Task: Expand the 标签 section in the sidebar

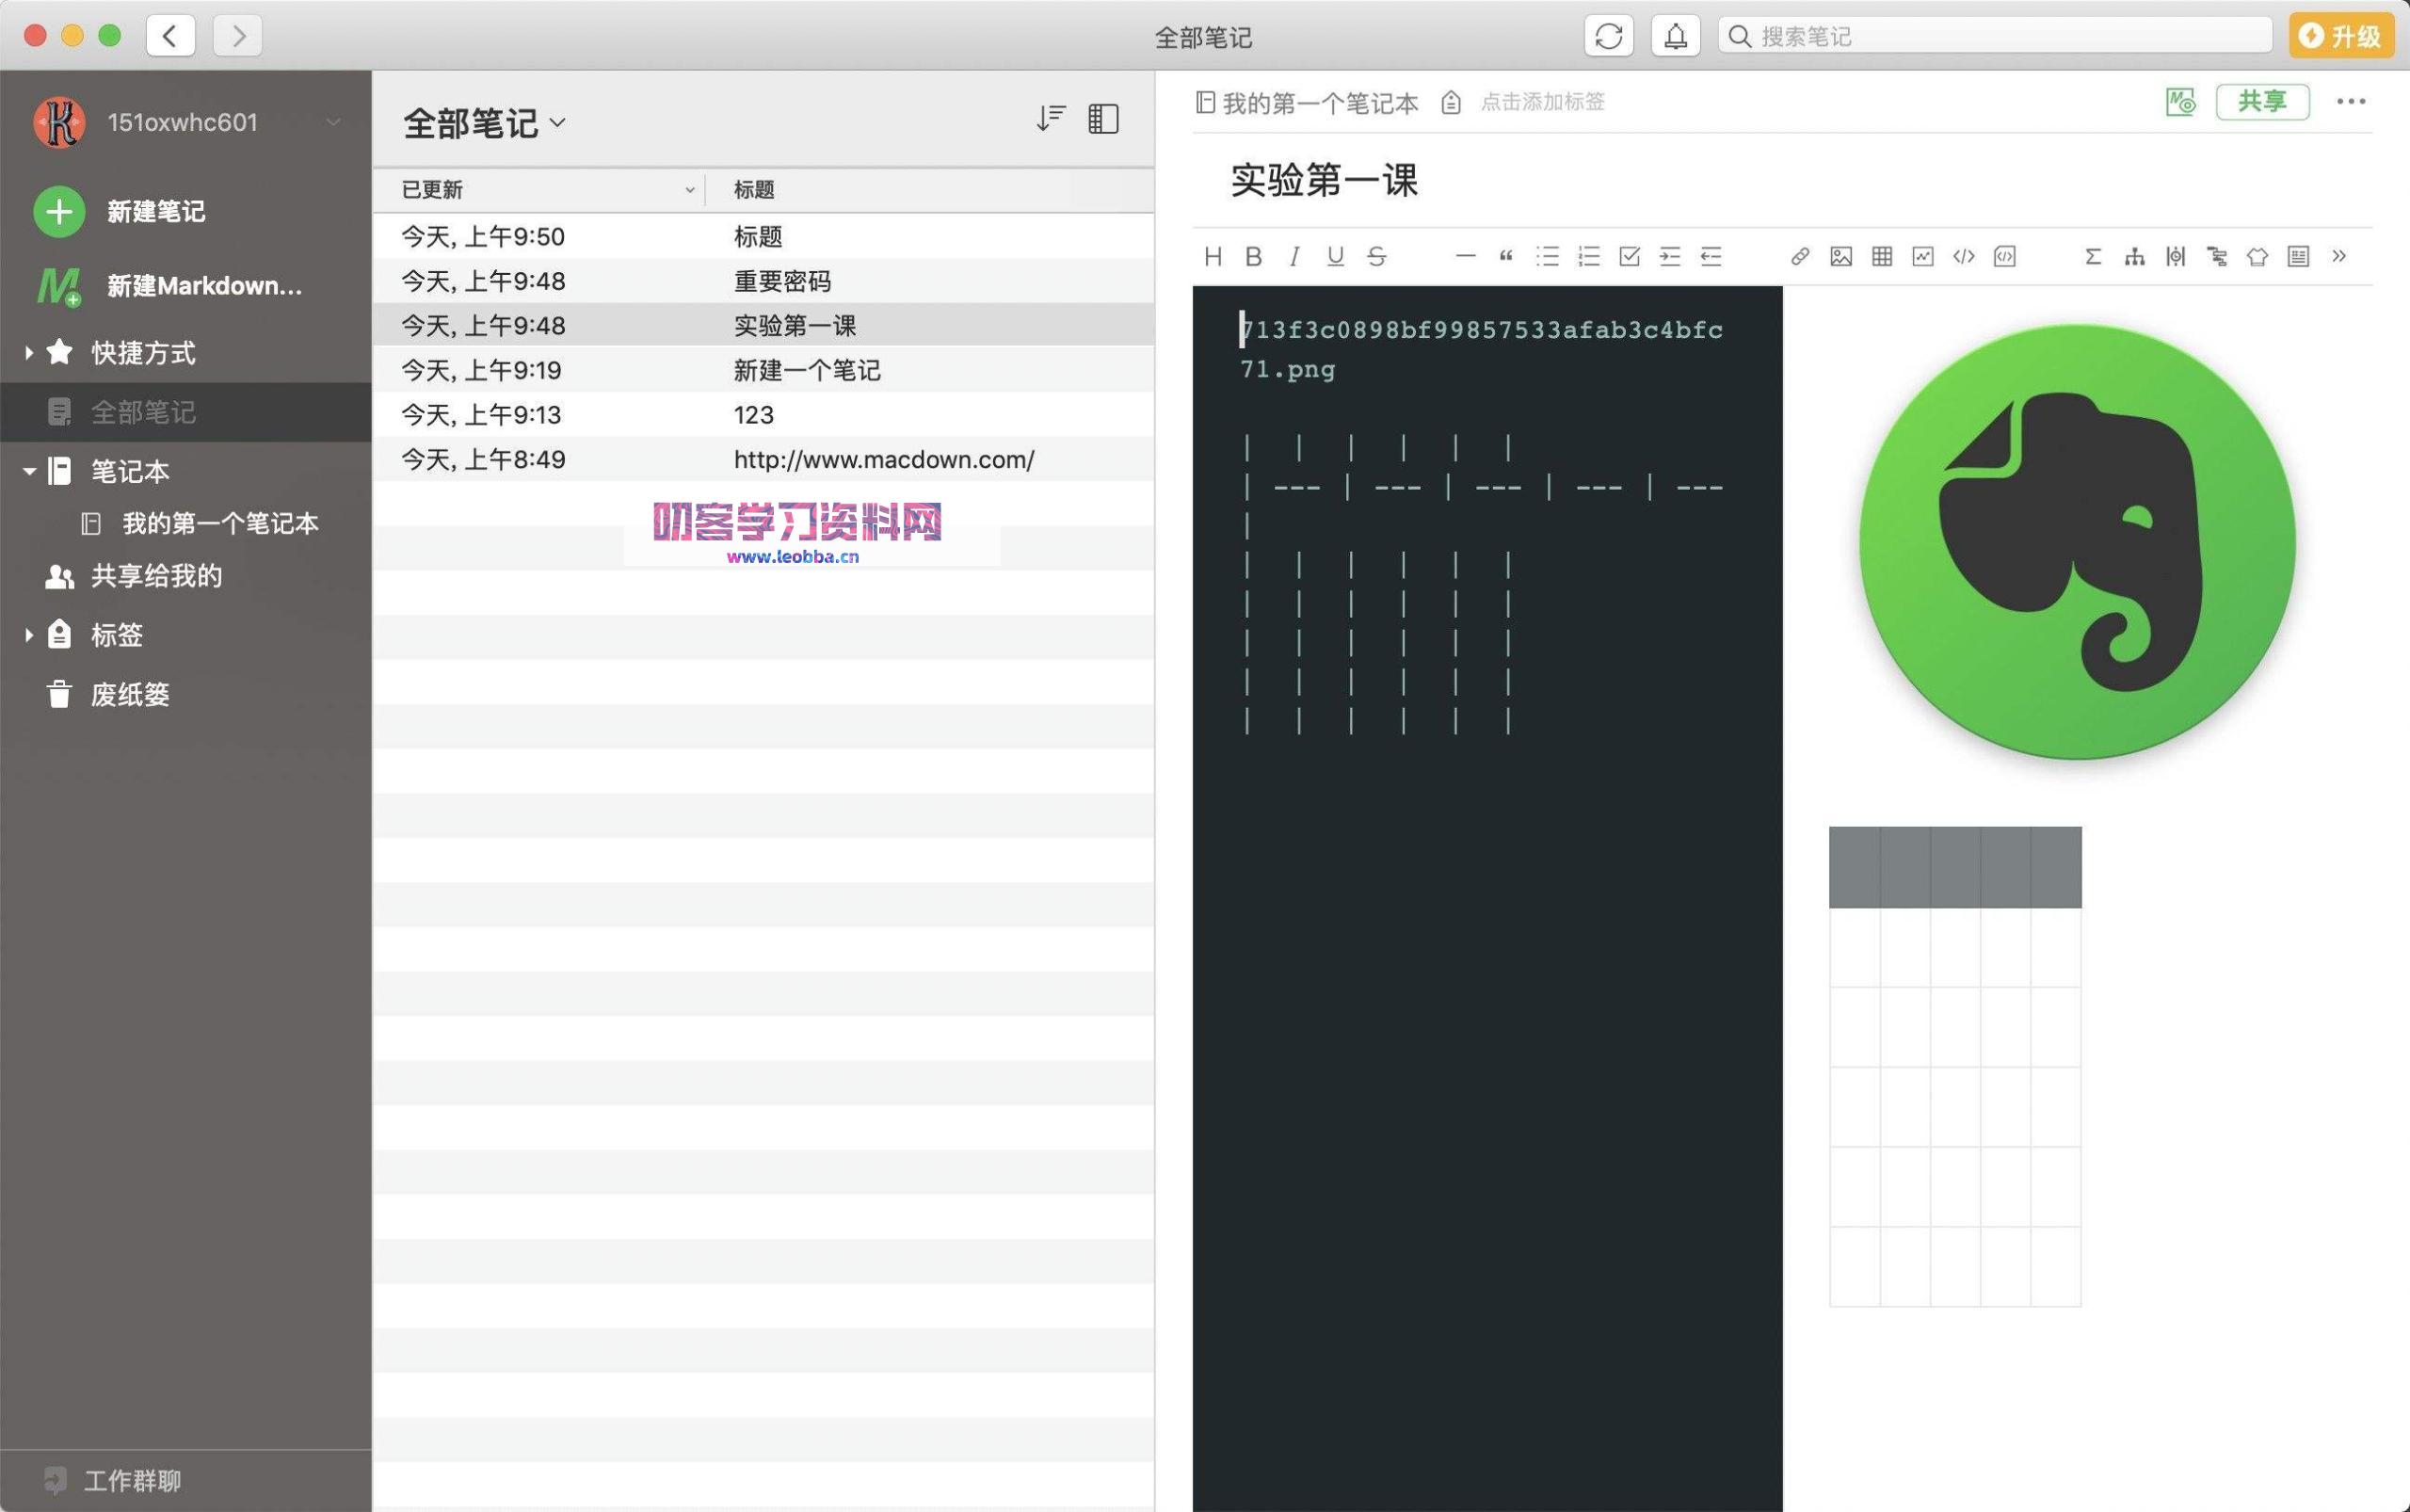Action: pyautogui.click(x=29, y=635)
